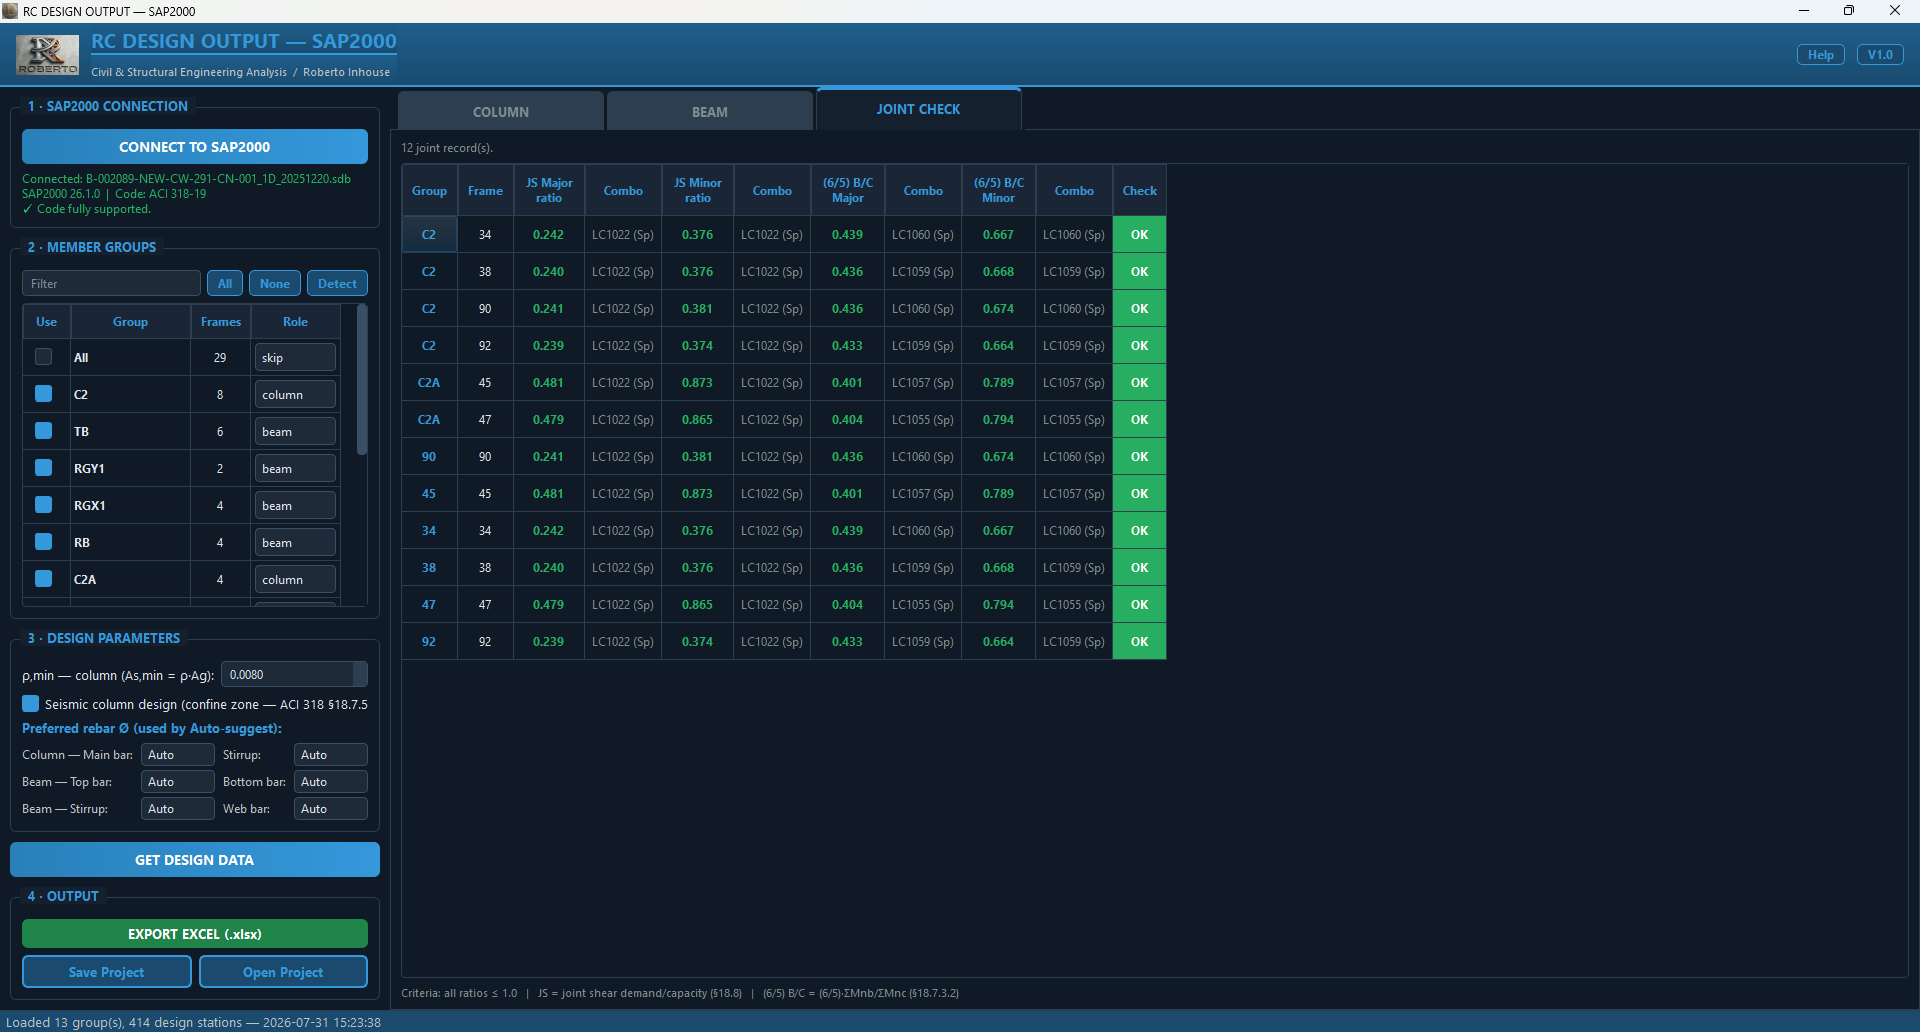The width and height of the screenshot is (1920, 1032).
Task: Click the Open Project button
Action: click(283, 972)
